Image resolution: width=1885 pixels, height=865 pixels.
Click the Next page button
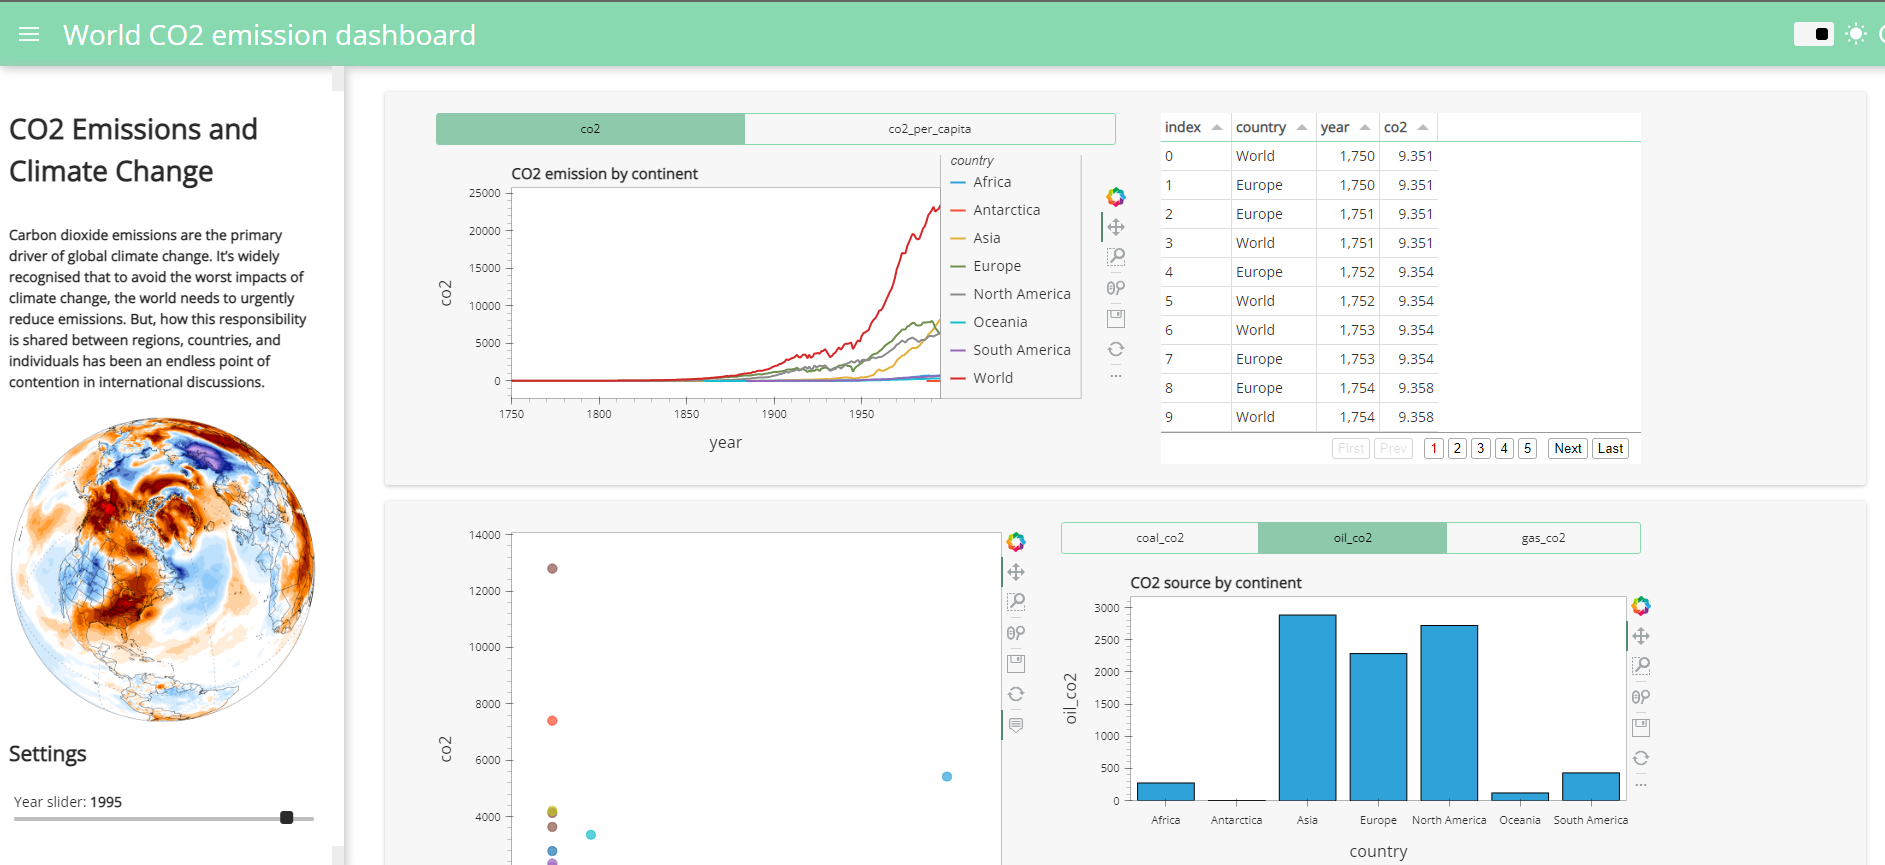pyautogui.click(x=1568, y=448)
